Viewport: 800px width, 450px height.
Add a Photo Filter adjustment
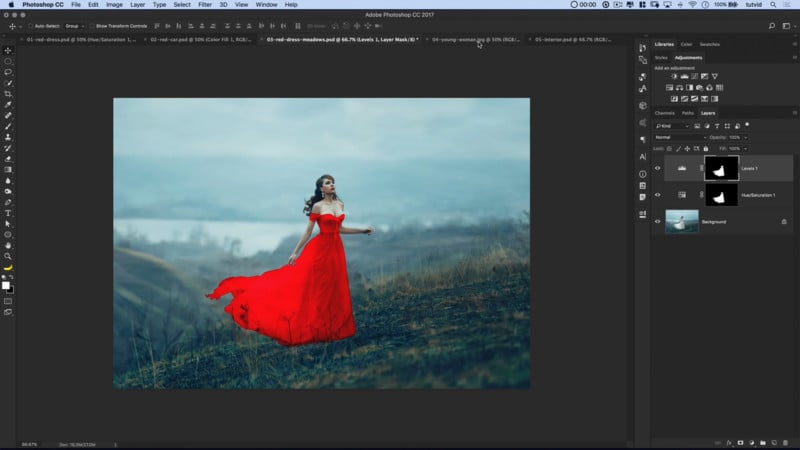699,87
